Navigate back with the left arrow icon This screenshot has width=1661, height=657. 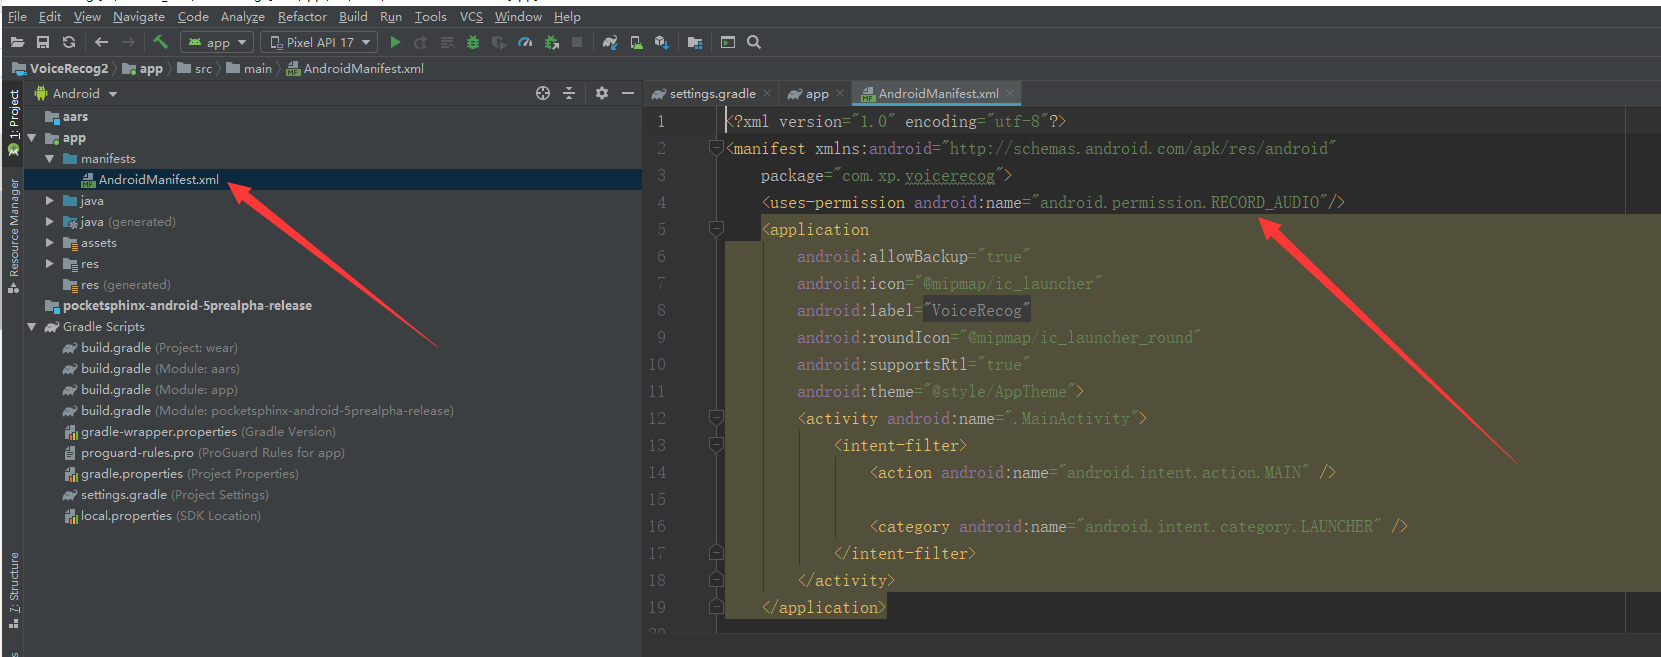click(101, 42)
